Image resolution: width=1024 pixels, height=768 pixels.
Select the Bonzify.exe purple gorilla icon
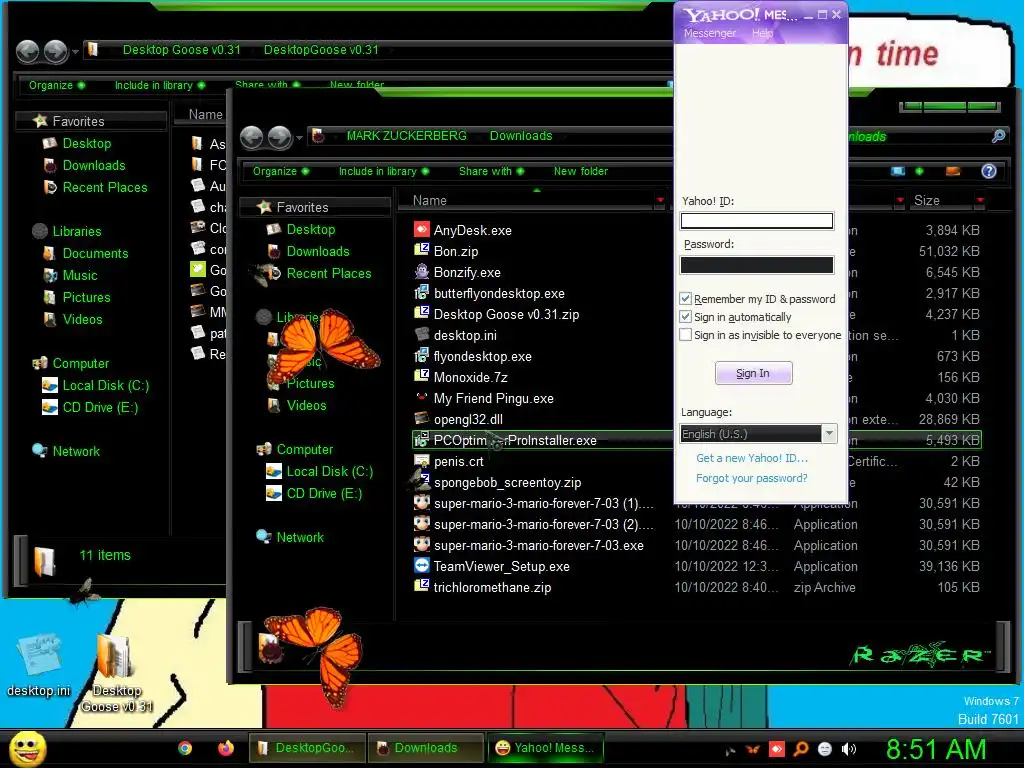[422, 272]
